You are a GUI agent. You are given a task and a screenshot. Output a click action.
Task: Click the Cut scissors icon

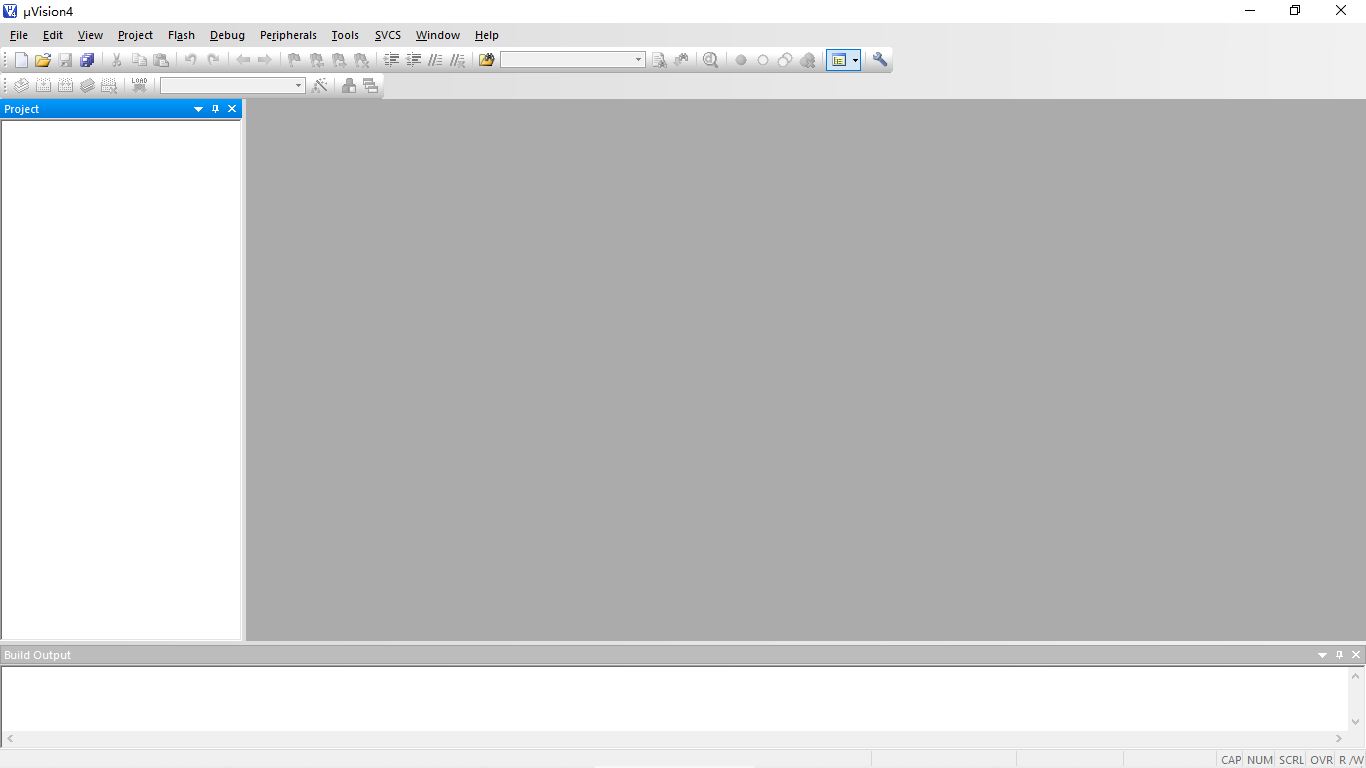pyautogui.click(x=116, y=60)
